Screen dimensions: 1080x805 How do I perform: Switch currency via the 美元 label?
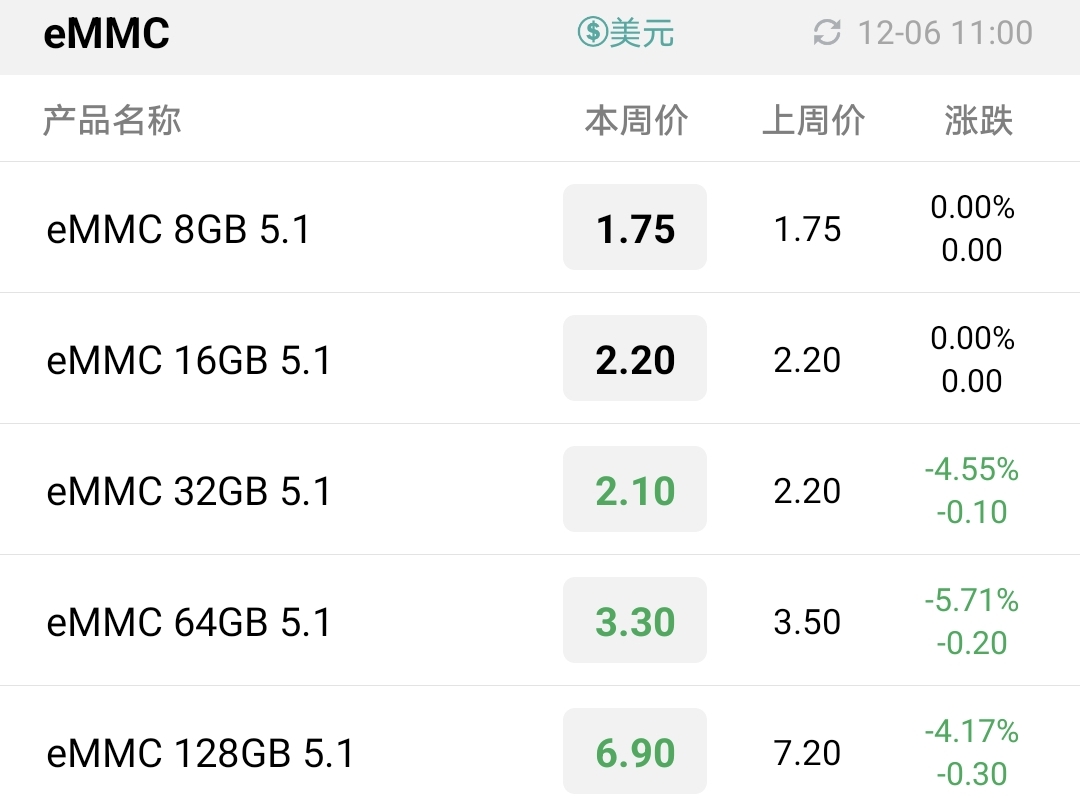pyautogui.click(x=642, y=32)
